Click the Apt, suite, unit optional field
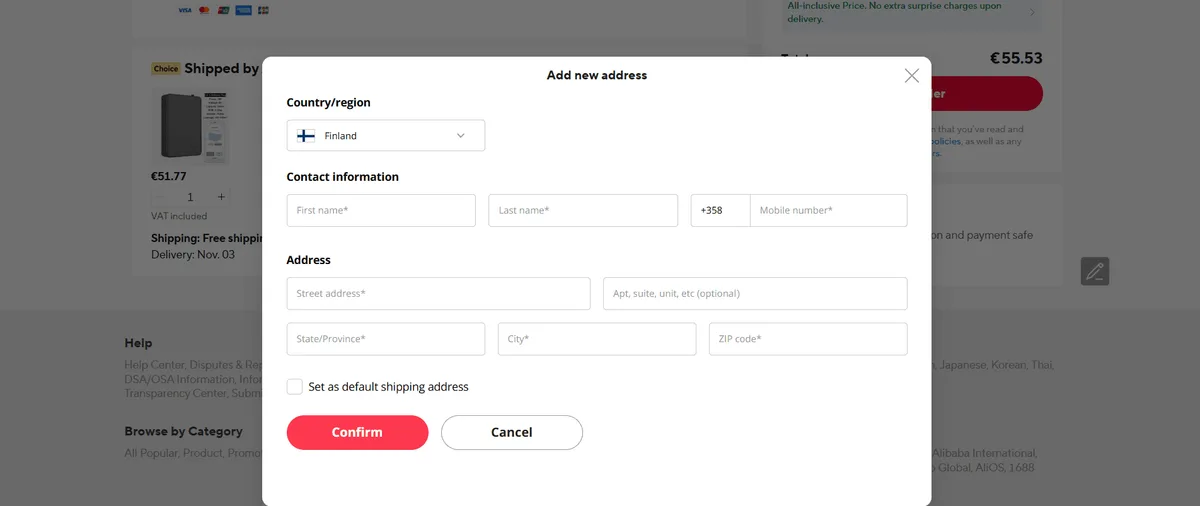This screenshot has height=506, width=1200. pyautogui.click(x=755, y=294)
